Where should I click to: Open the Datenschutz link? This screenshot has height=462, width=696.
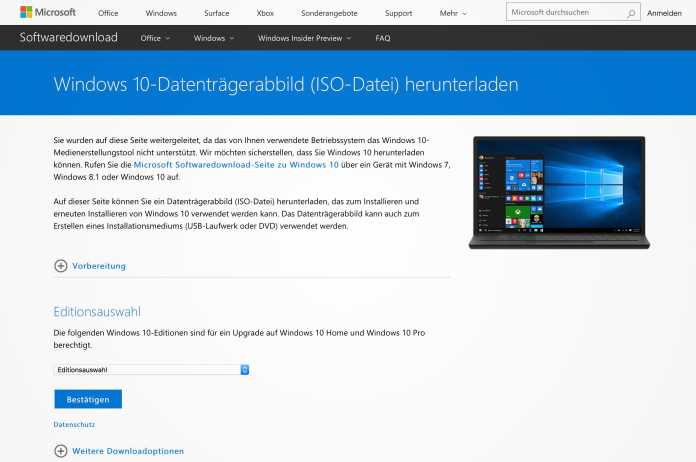(72, 425)
